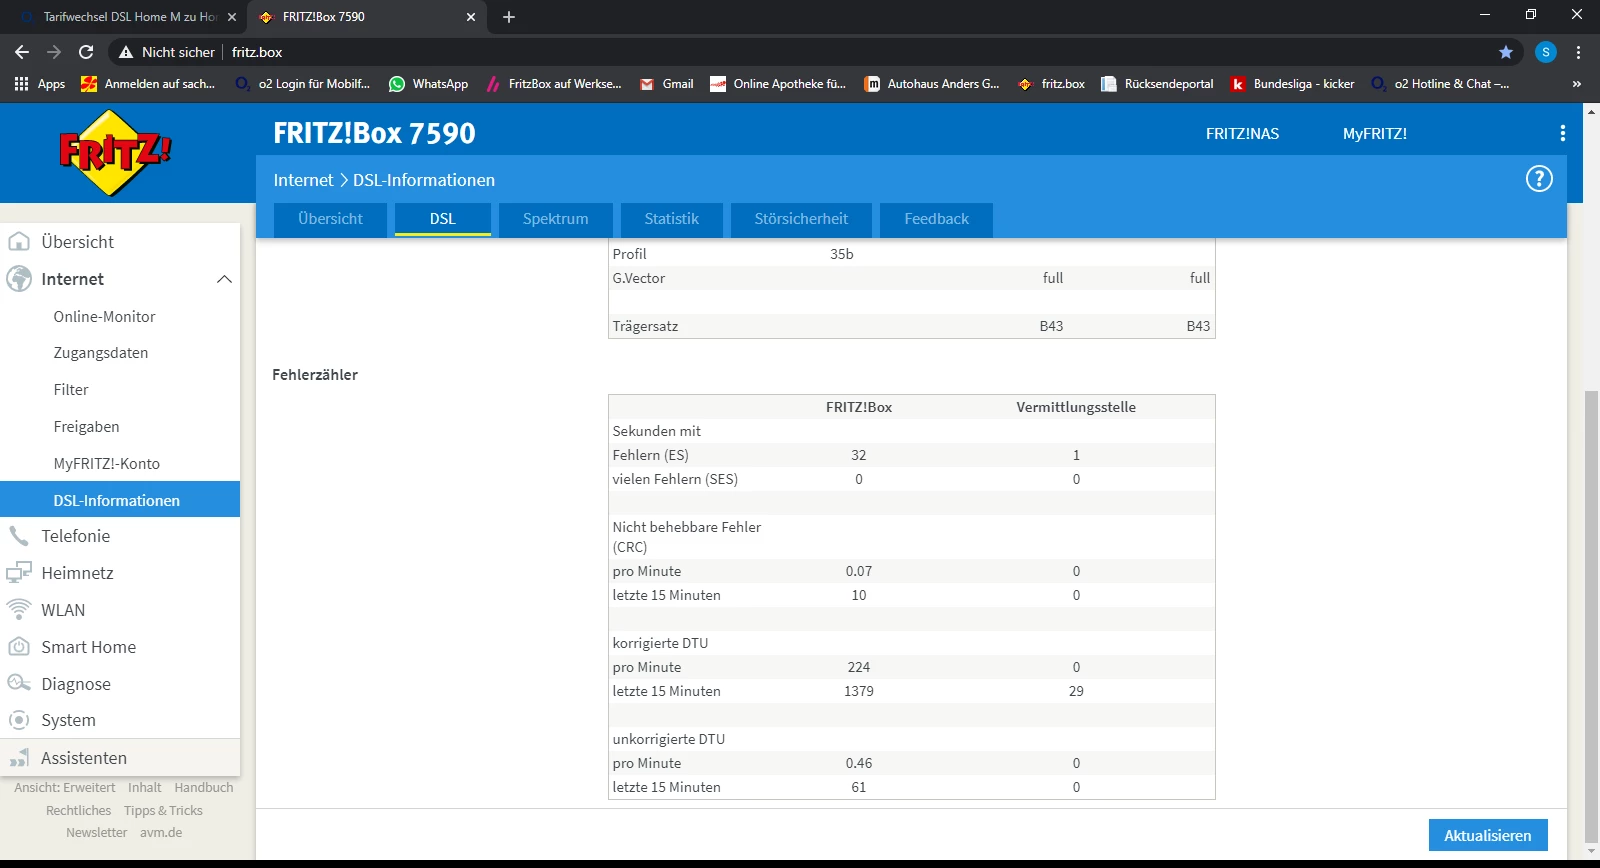Click the Aktualisieren button
Image resolution: width=1600 pixels, height=868 pixels.
point(1488,835)
